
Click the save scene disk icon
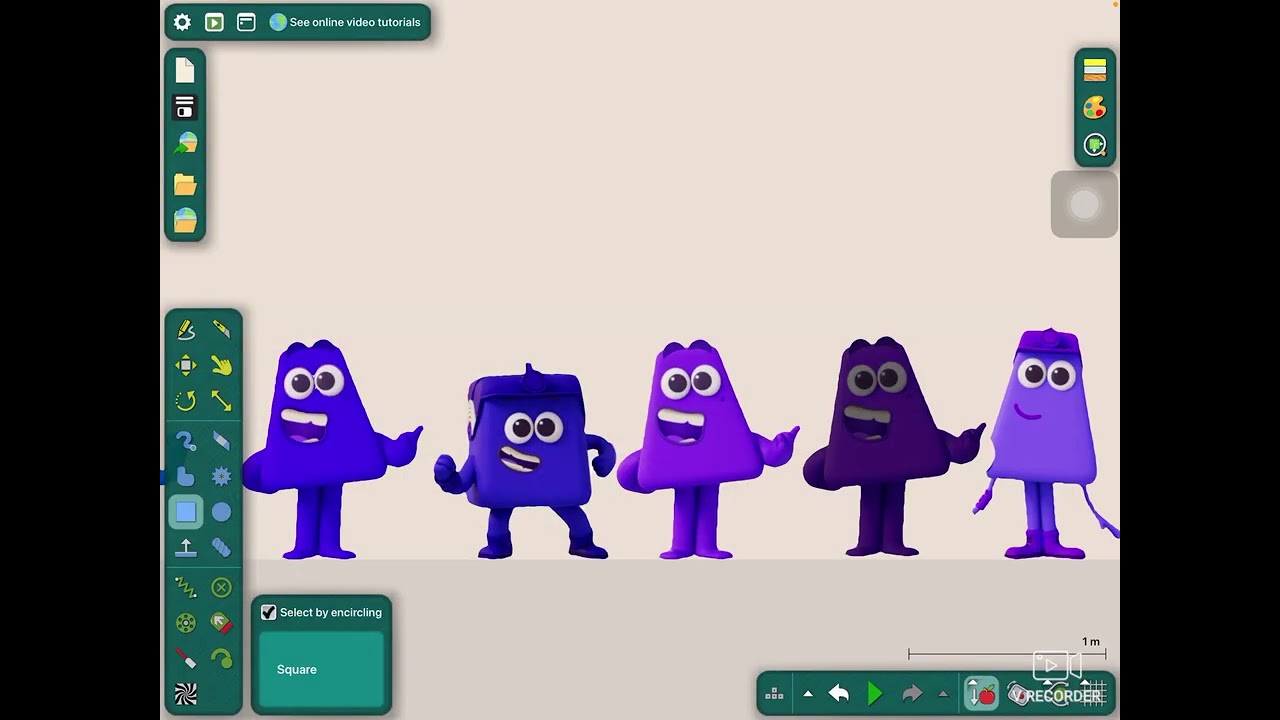click(x=185, y=107)
